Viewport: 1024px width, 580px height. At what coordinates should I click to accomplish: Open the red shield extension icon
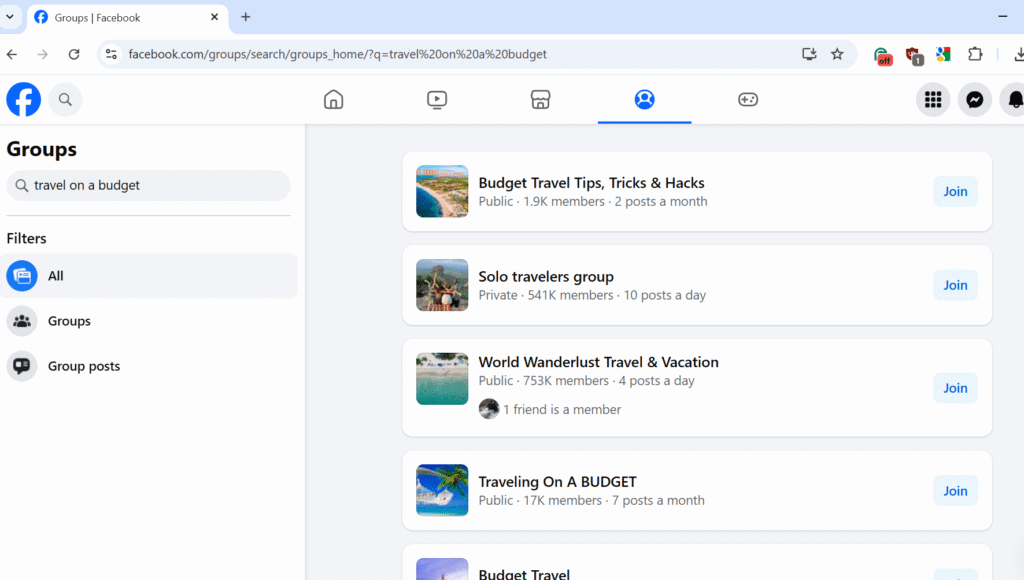(x=914, y=56)
